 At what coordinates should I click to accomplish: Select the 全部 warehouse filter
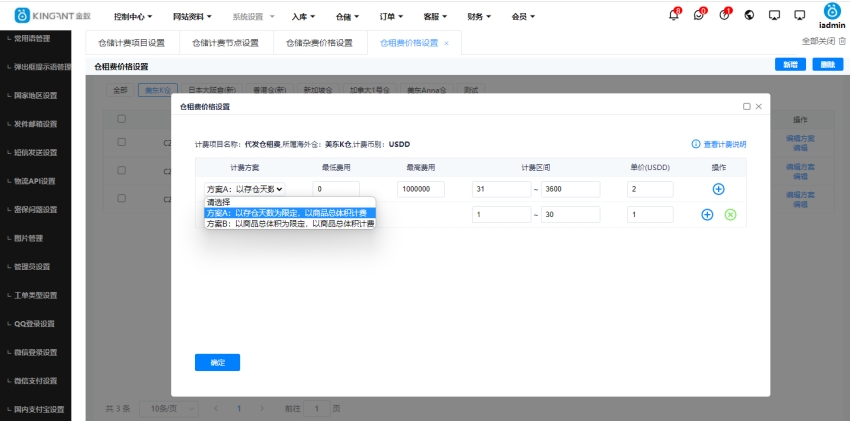[120, 90]
